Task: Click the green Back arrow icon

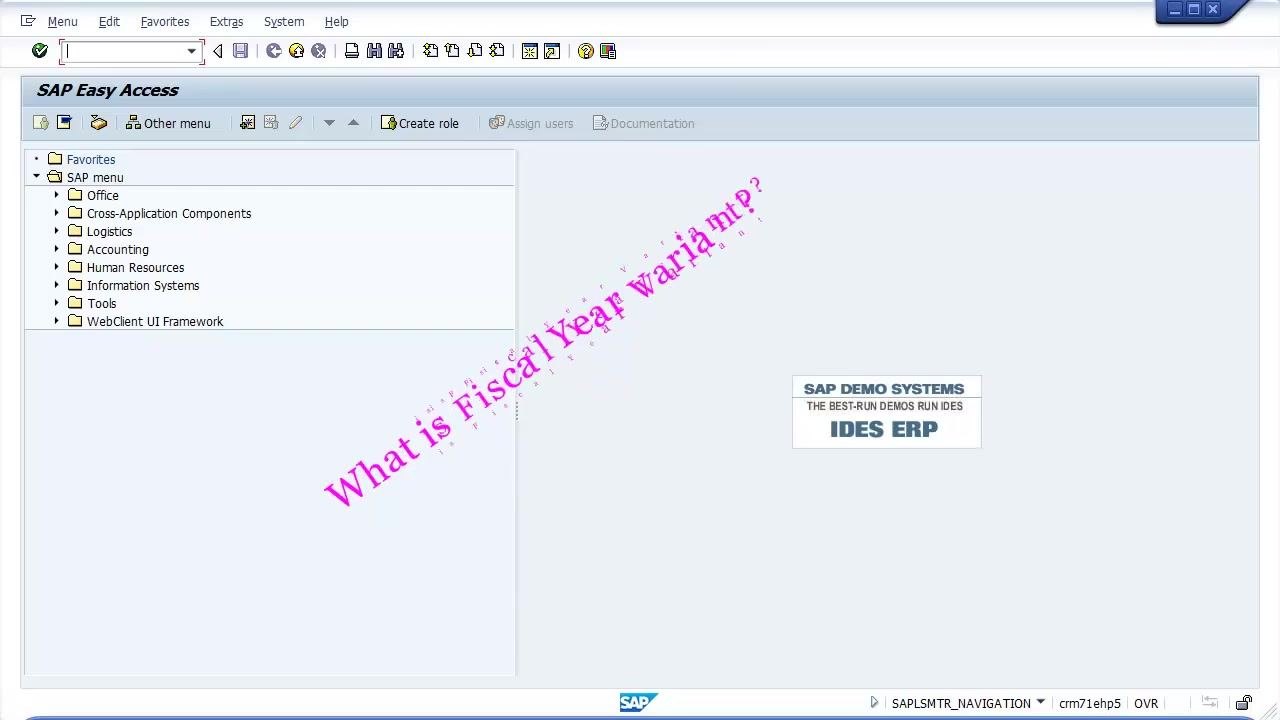Action: coord(274,51)
